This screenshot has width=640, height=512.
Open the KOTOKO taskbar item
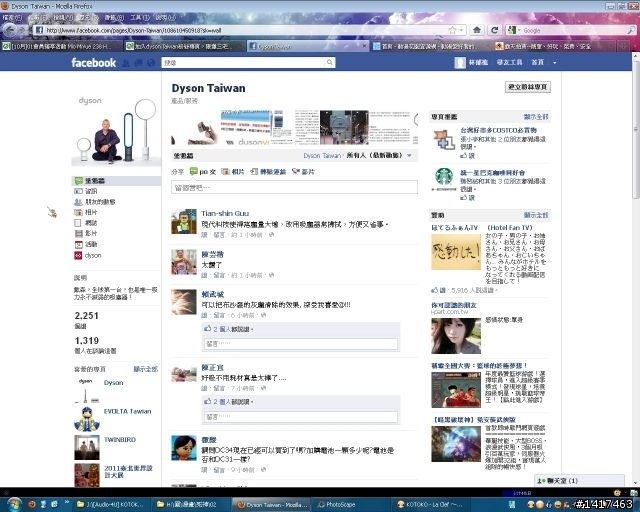tap(429, 505)
